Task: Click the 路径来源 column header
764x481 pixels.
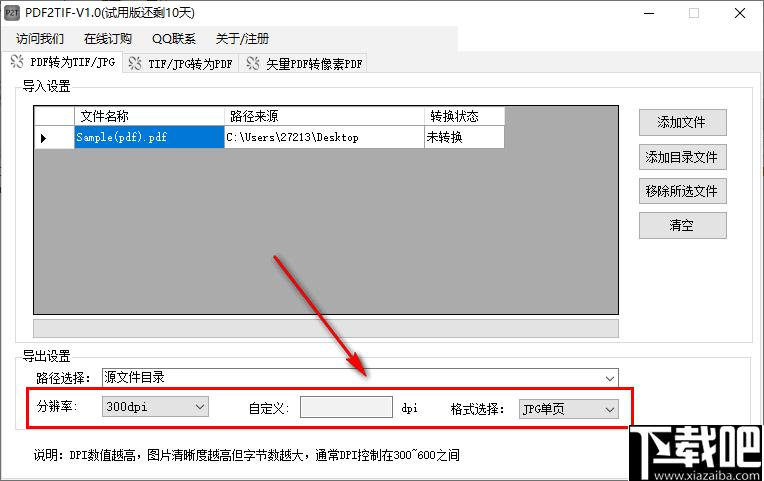Action: tap(324, 116)
